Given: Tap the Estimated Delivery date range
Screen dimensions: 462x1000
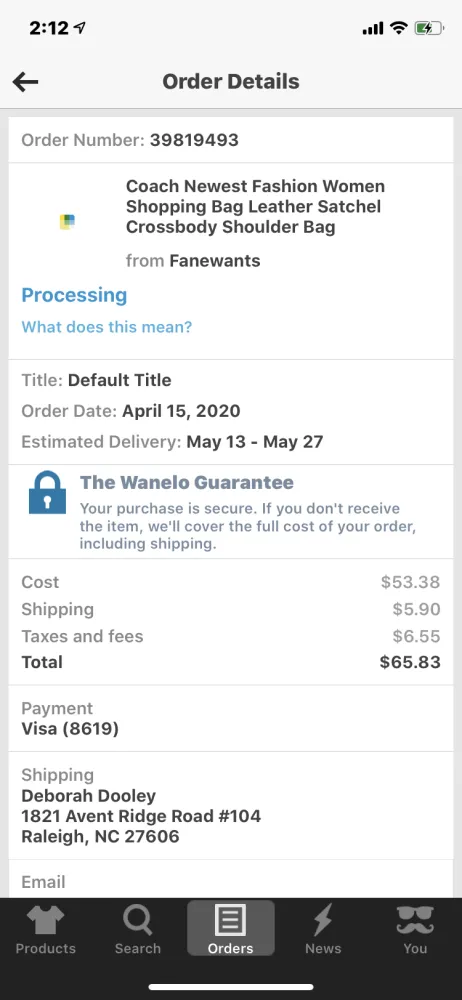Looking at the screenshot, I should point(255,442).
